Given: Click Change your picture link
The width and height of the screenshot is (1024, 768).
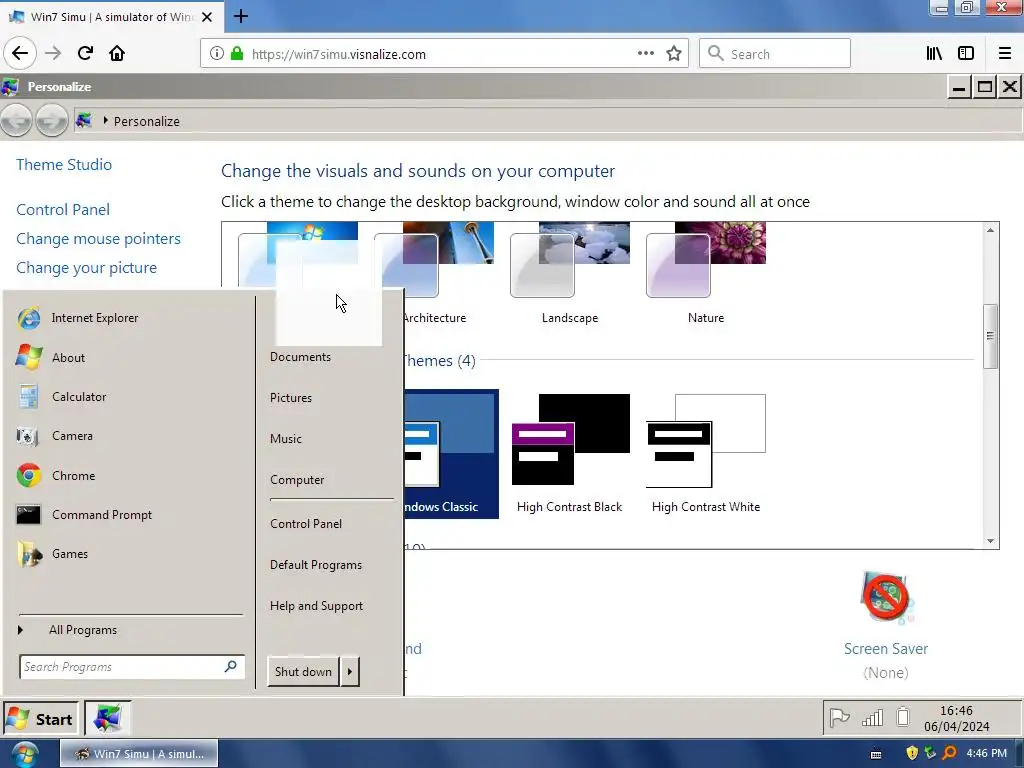Looking at the screenshot, I should click(x=86, y=268).
